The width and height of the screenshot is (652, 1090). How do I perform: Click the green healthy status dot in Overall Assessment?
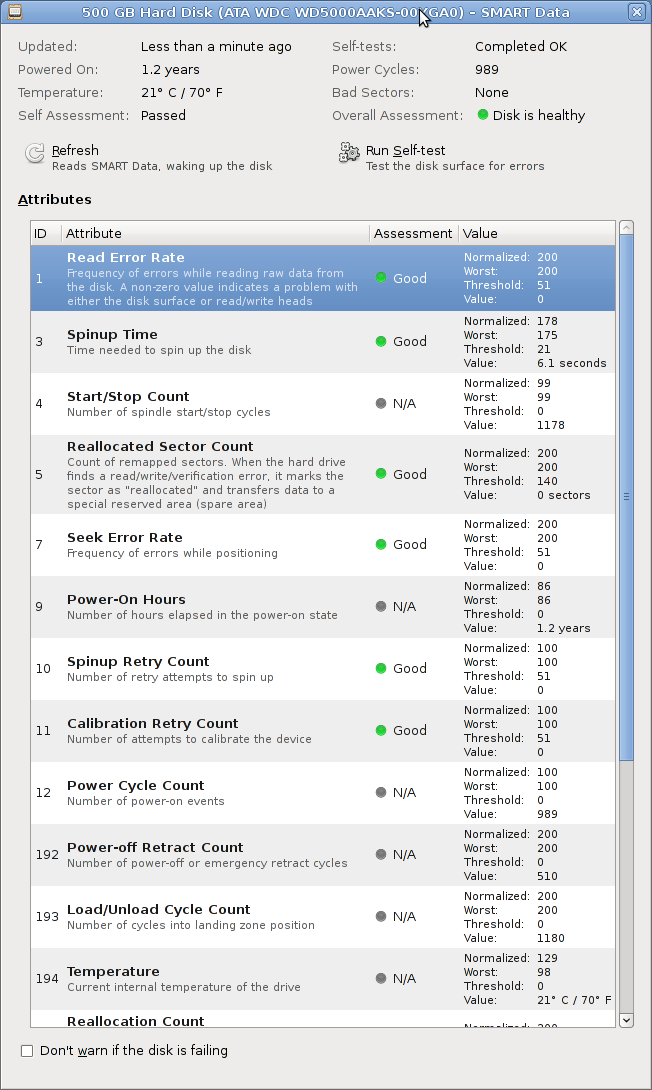[483, 115]
